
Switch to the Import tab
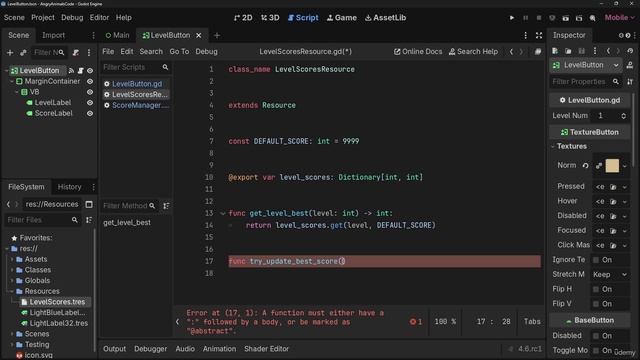click(x=53, y=36)
